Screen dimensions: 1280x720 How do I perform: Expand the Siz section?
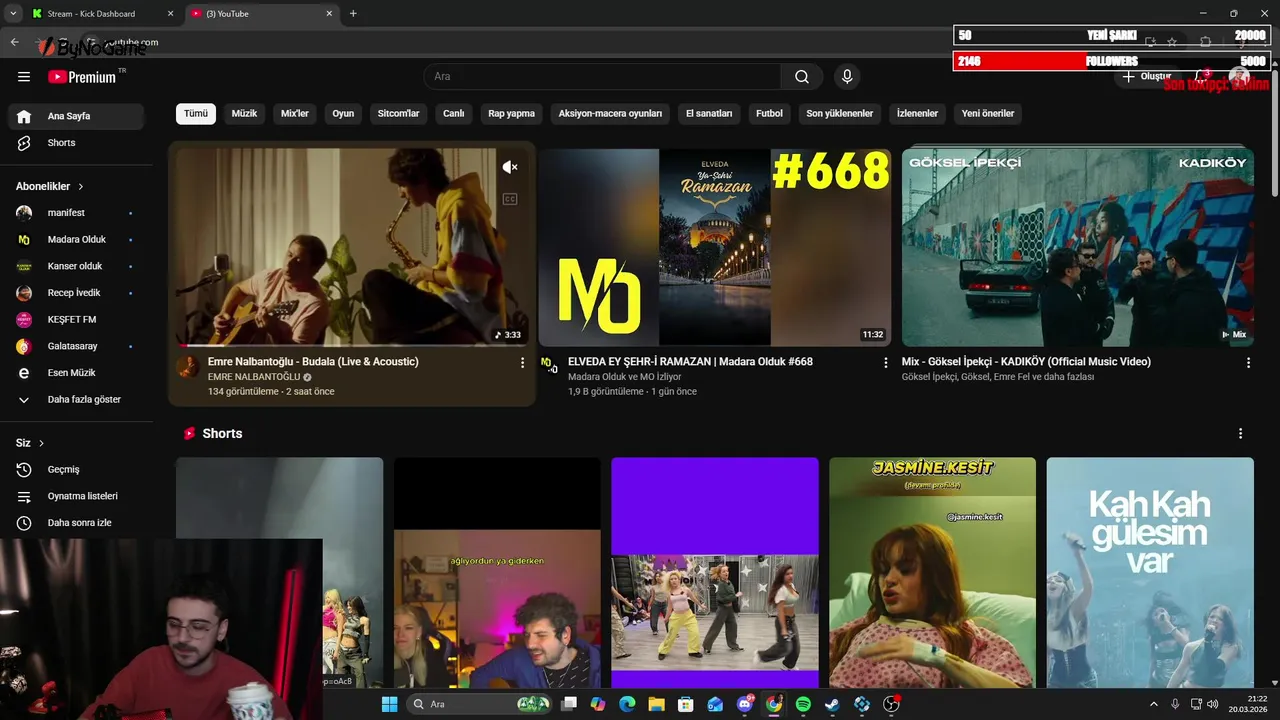point(30,443)
